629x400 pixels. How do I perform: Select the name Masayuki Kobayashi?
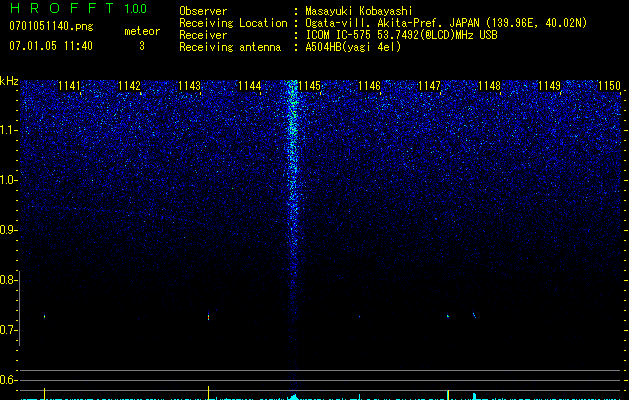tap(359, 11)
